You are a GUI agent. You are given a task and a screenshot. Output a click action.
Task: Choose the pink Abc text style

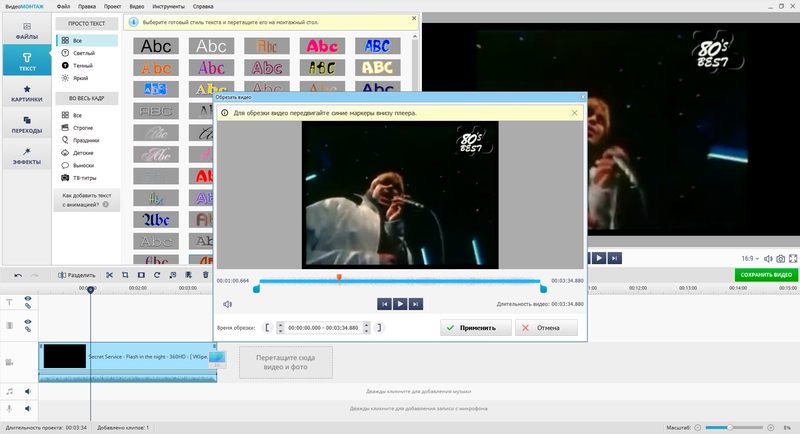click(x=322, y=46)
